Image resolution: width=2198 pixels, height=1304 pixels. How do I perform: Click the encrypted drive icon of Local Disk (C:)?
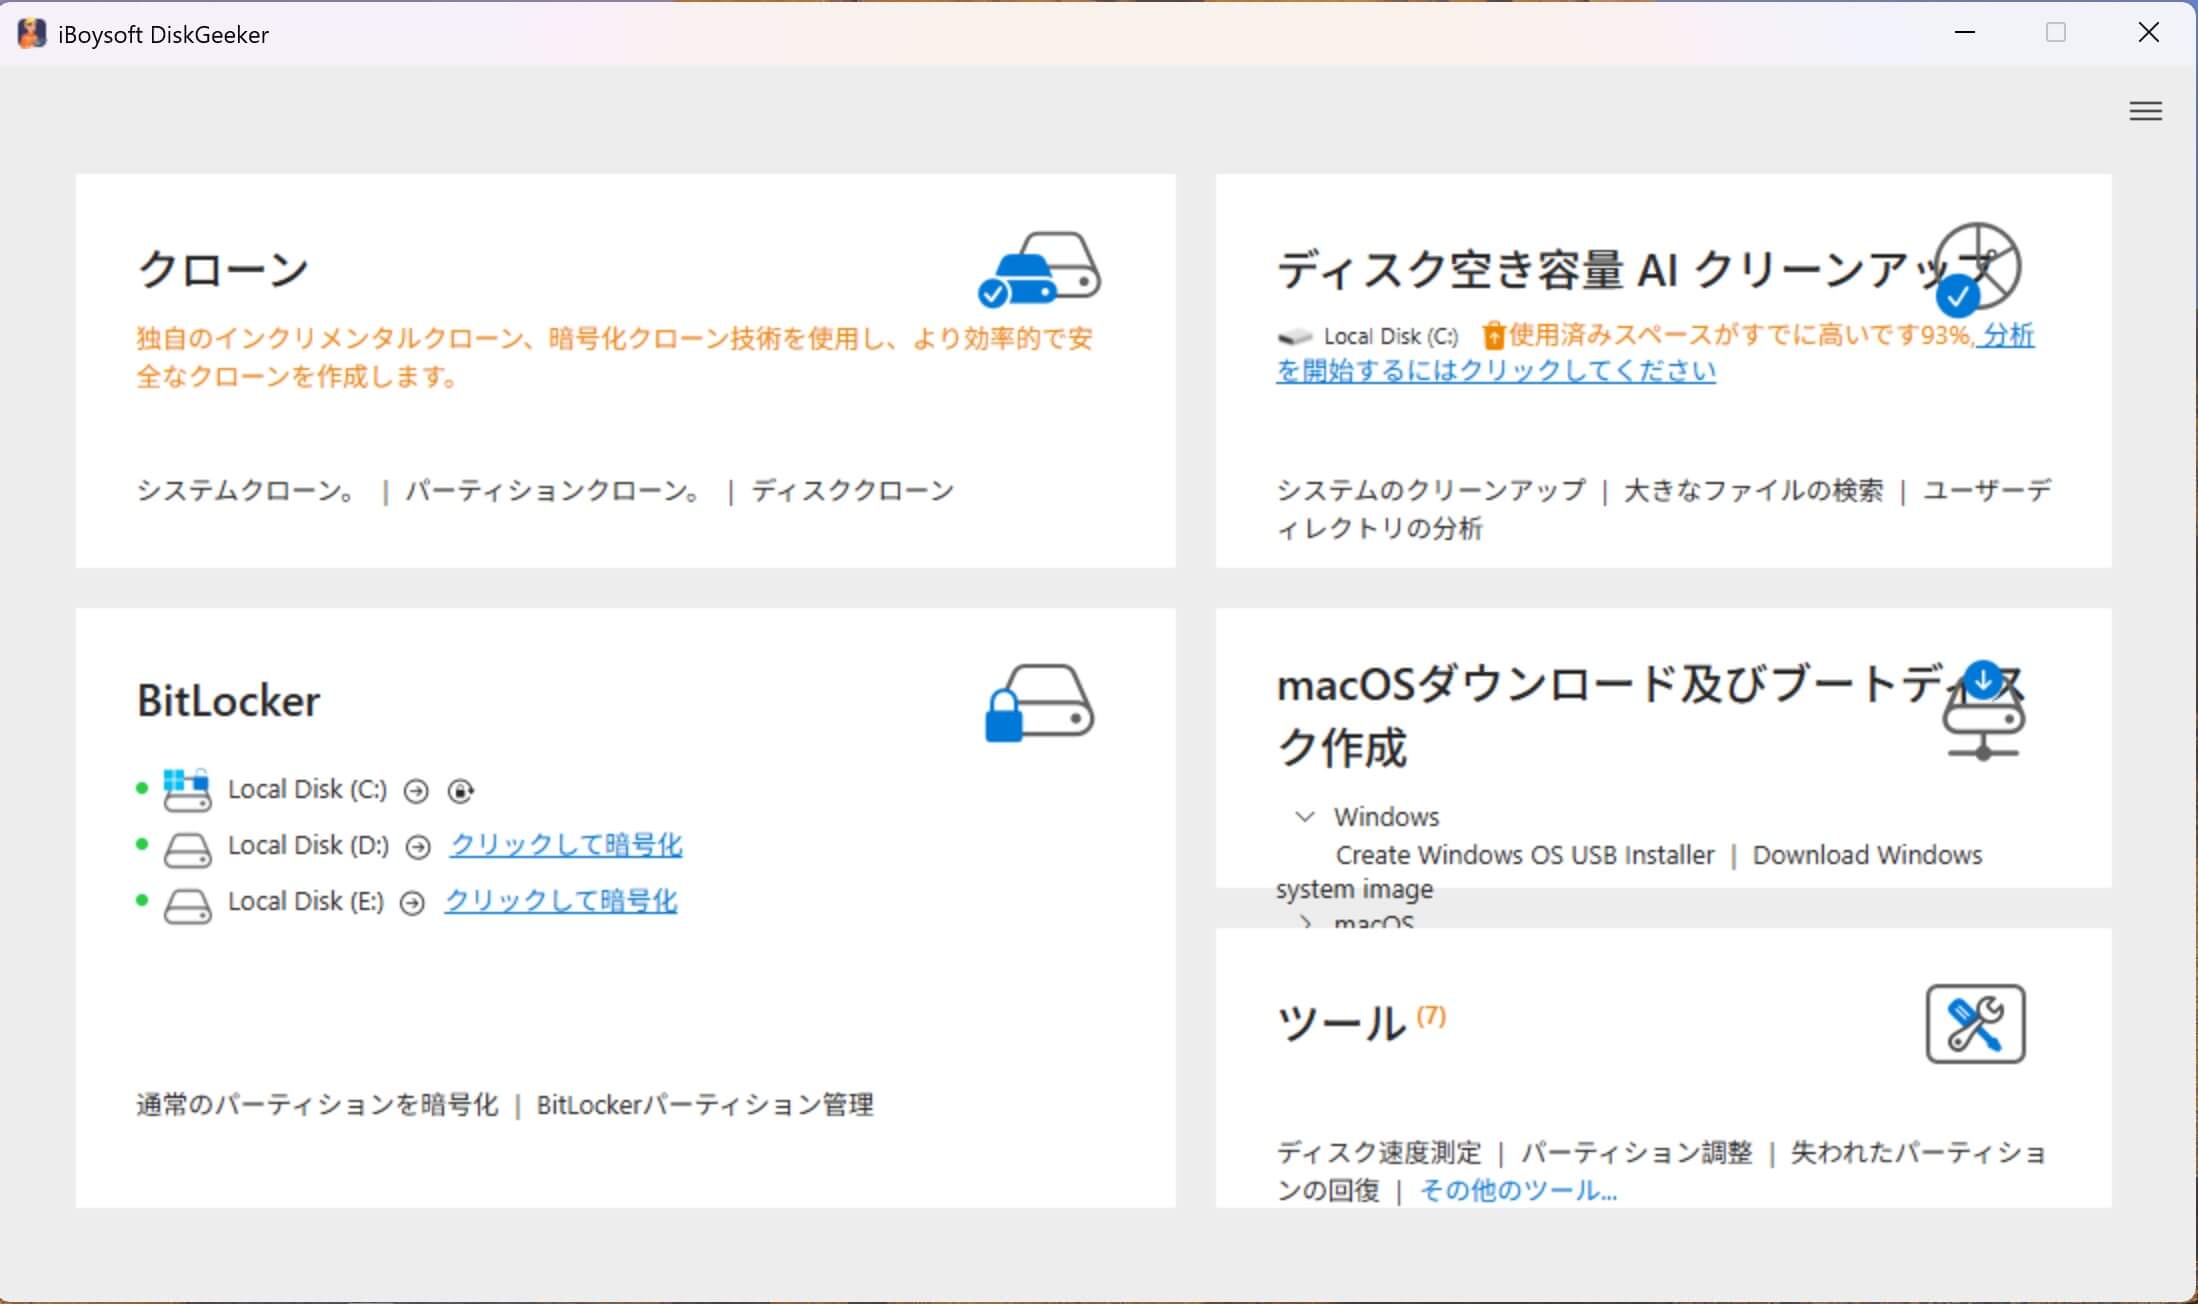[x=187, y=790]
